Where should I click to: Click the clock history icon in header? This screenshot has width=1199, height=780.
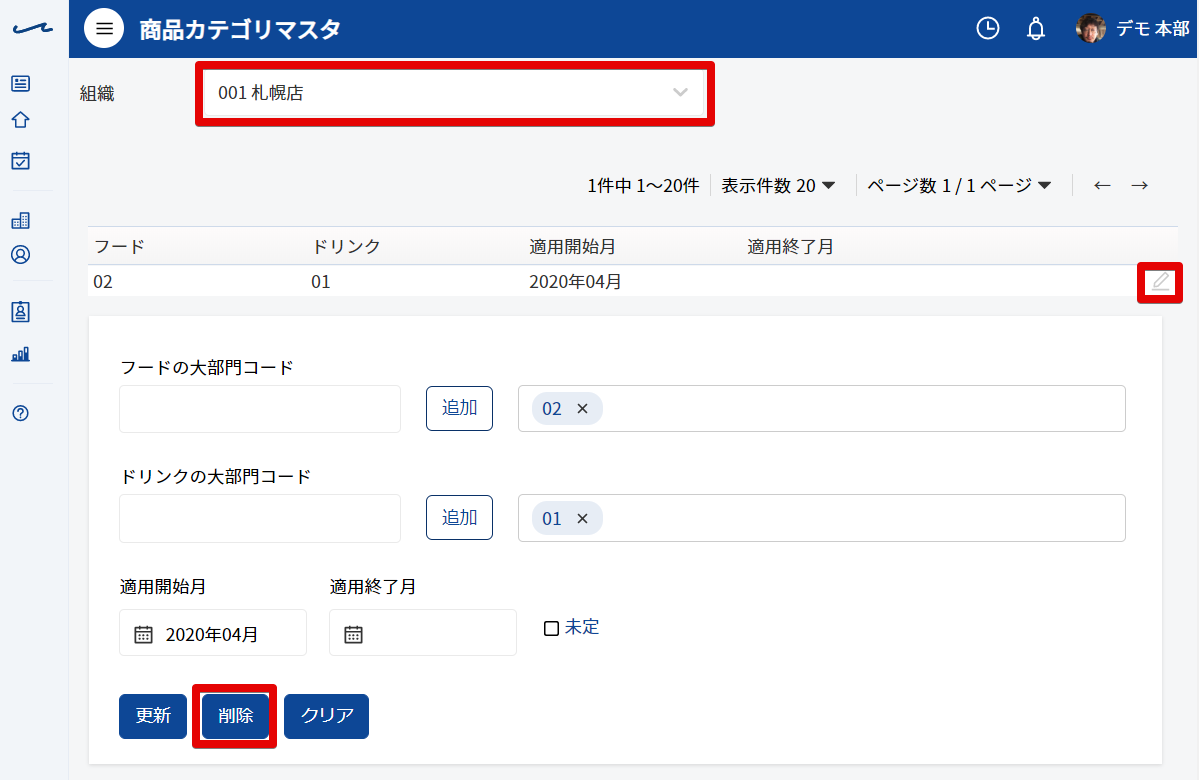[987, 28]
